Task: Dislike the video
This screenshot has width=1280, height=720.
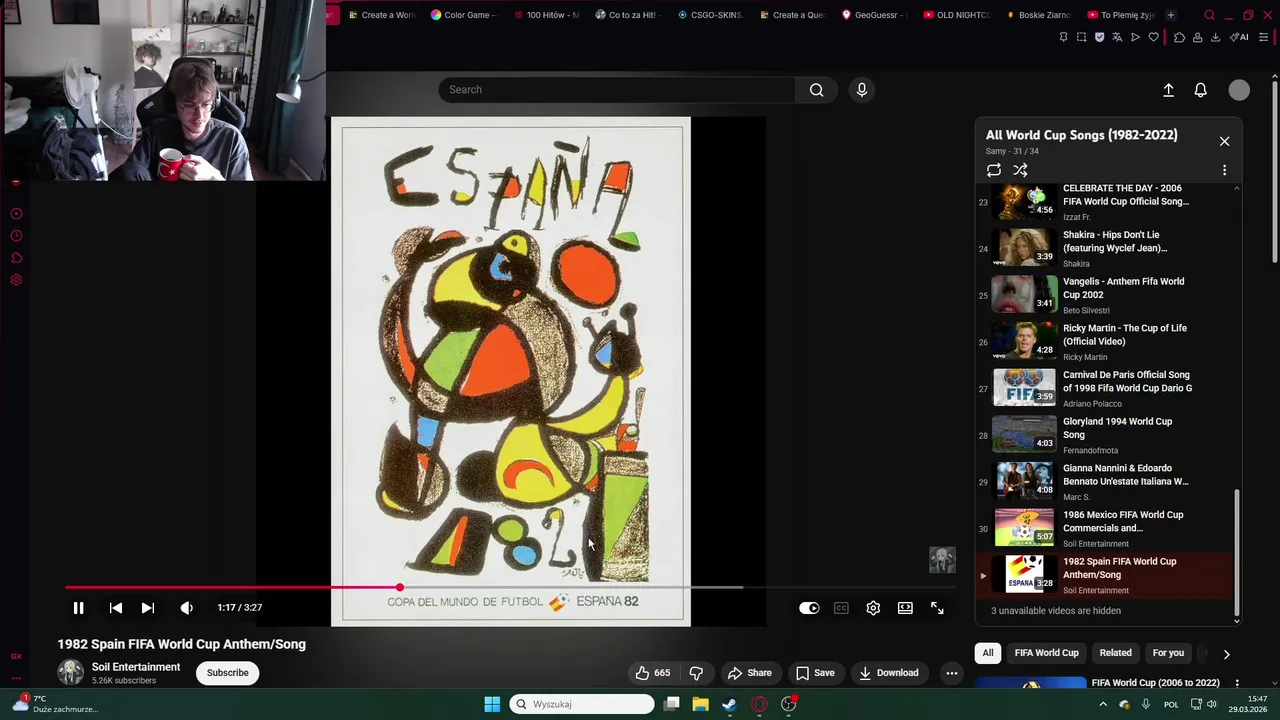Action: tap(697, 673)
